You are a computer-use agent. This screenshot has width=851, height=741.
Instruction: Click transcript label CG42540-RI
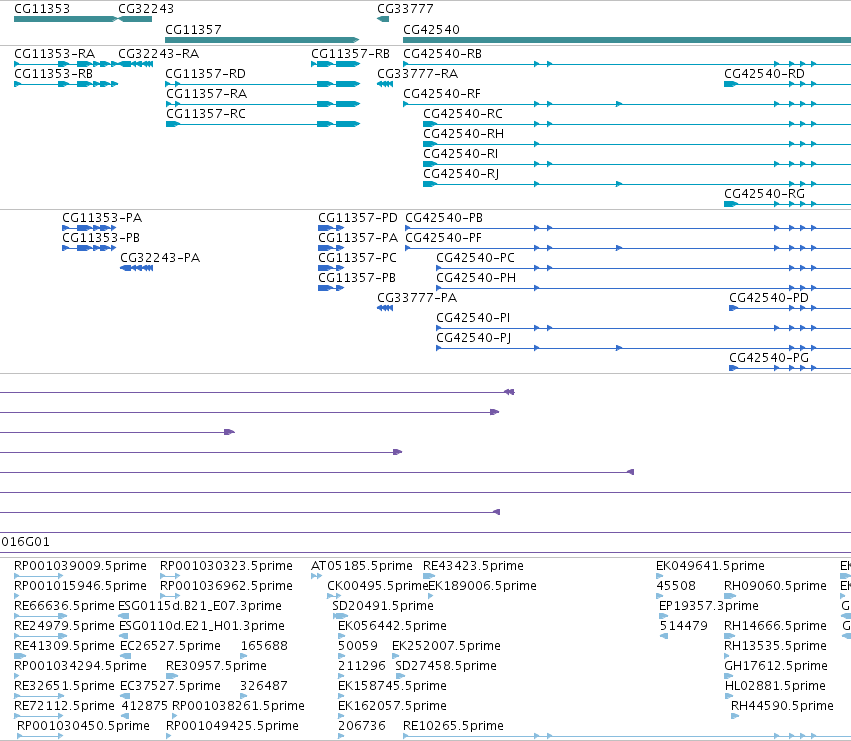tap(460, 154)
